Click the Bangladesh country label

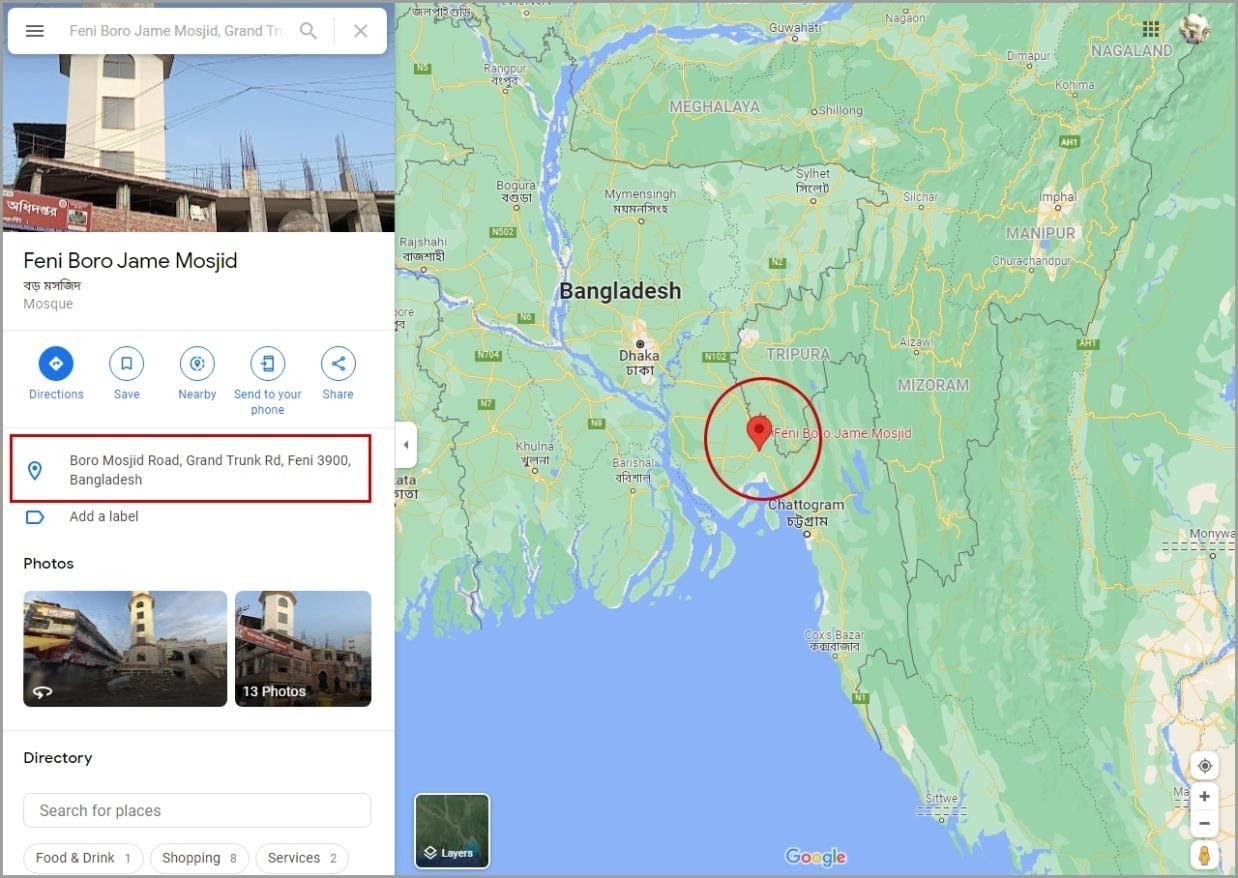[620, 291]
